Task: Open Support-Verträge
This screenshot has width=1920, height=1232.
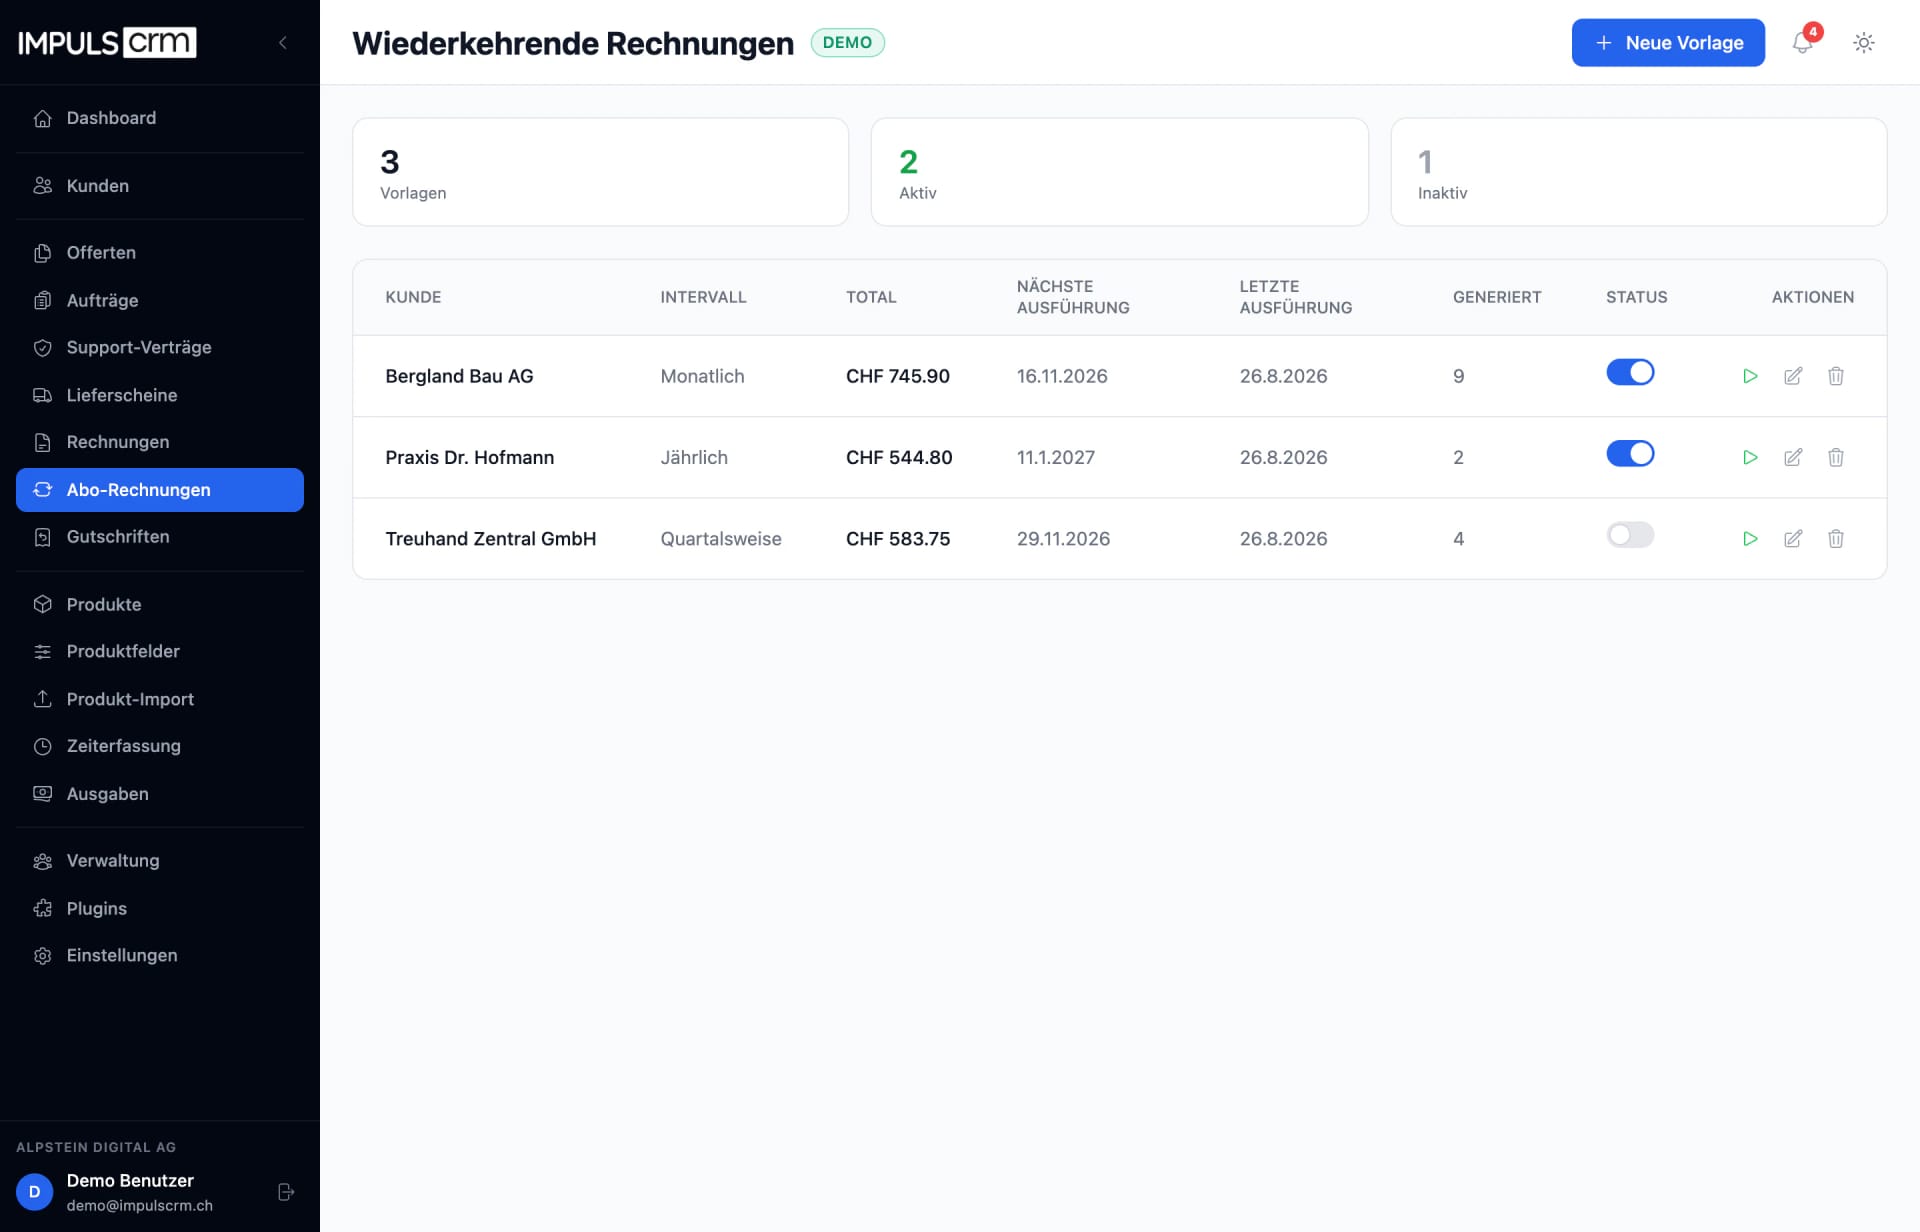Action: (x=160, y=347)
